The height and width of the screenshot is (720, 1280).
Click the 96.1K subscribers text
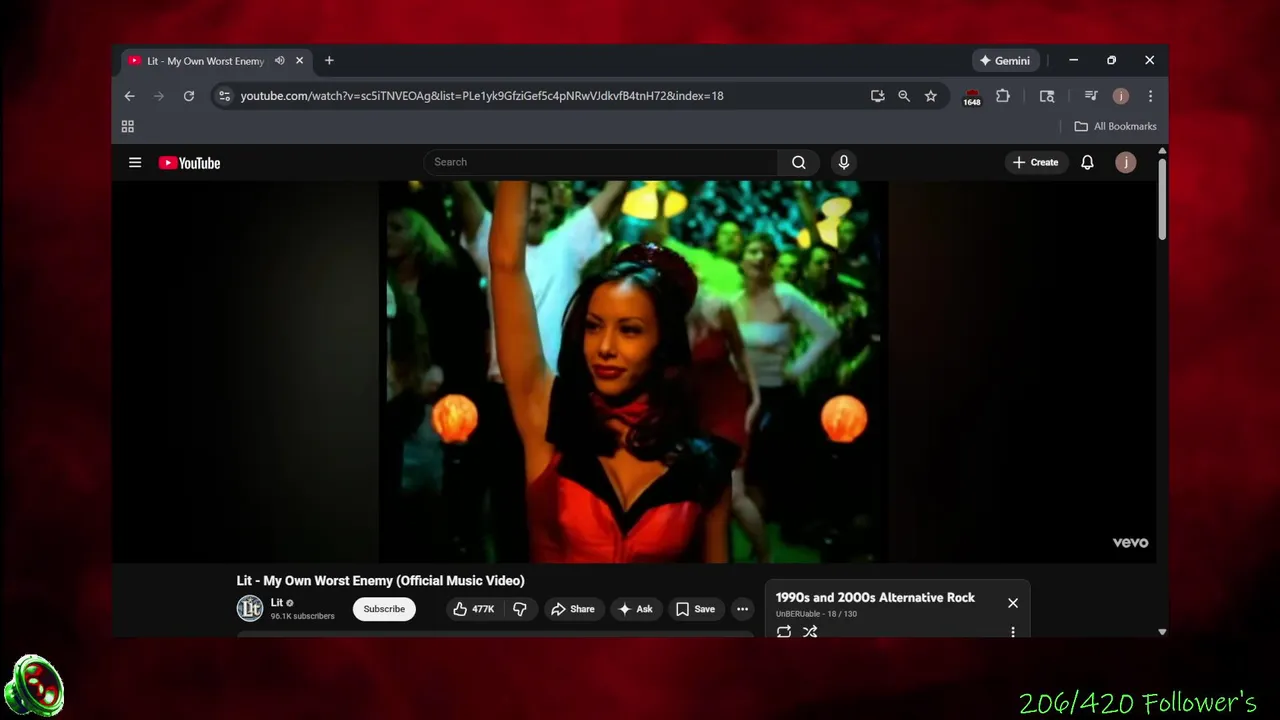point(302,616)
